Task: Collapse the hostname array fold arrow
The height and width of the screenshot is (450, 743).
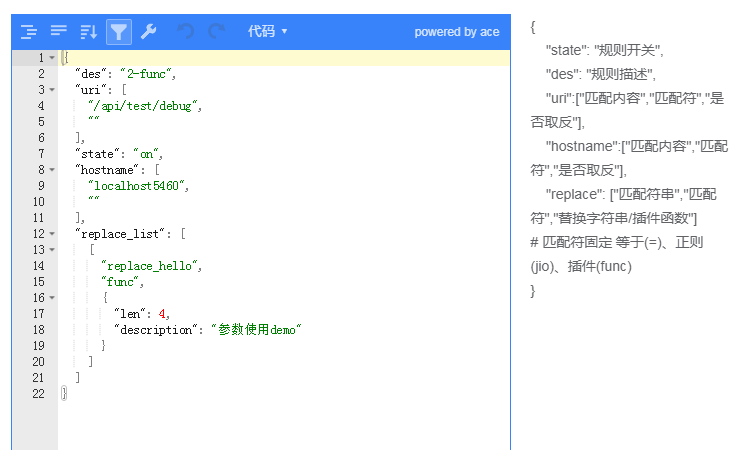Action: (52, 170)
